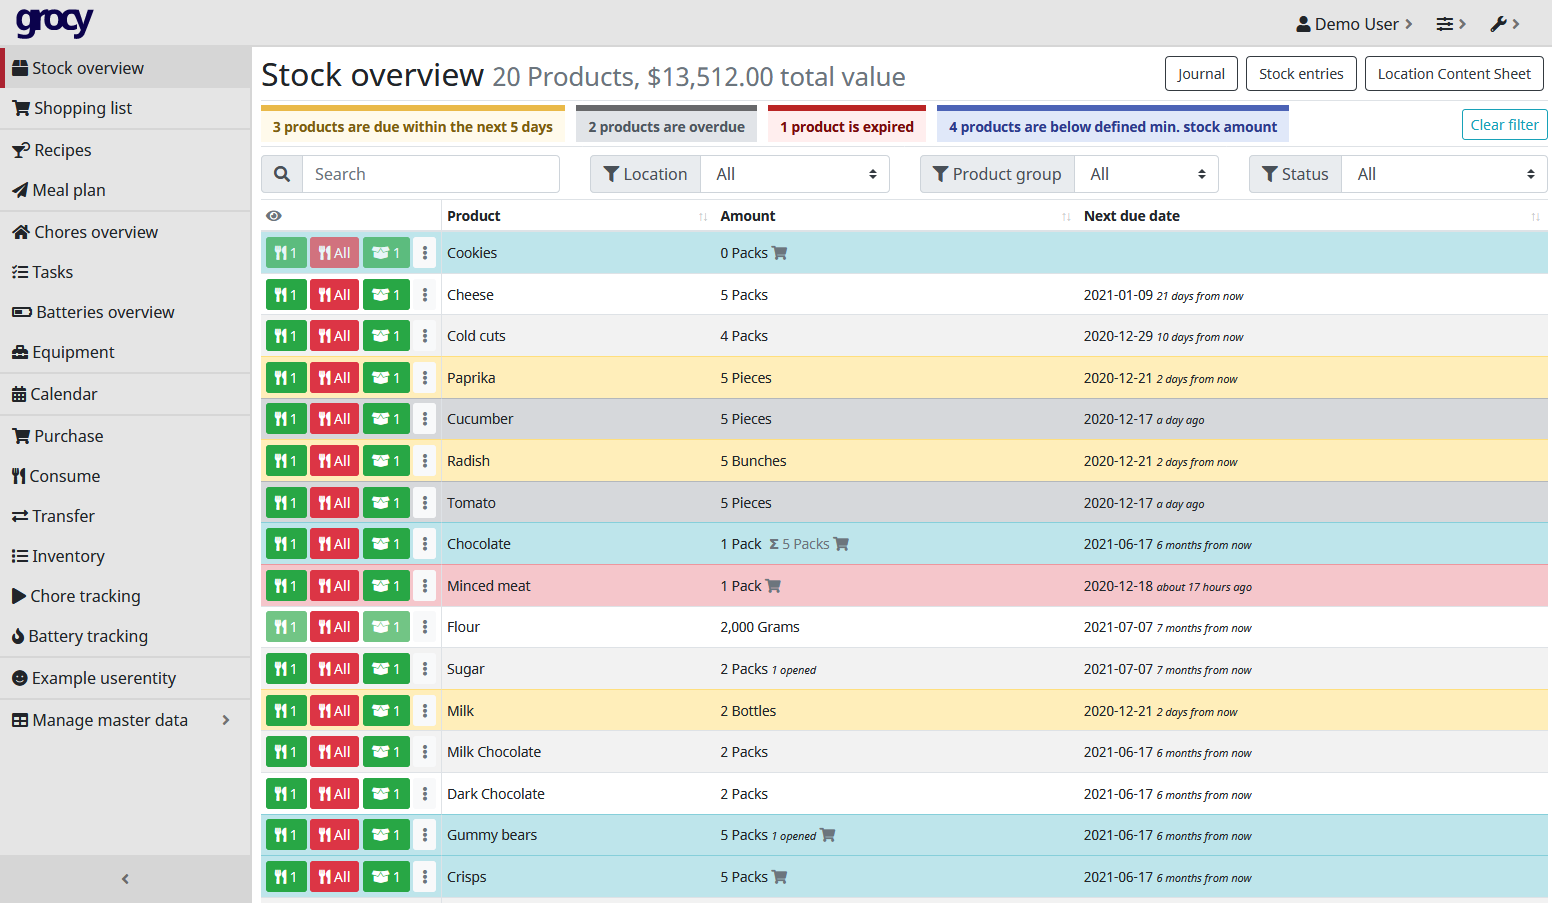Click the grocy logo

[x=54, y=22]
